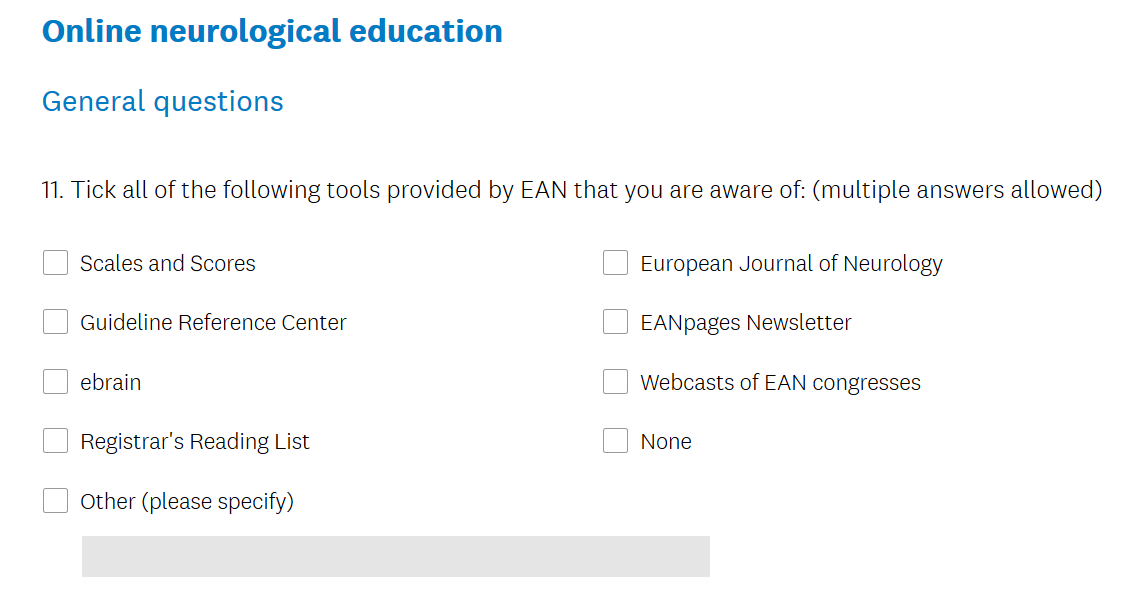This screenshot has height=611, width=1135.
Task: Check the Guideline Reference Center box
Action: [x=55, y=322]
